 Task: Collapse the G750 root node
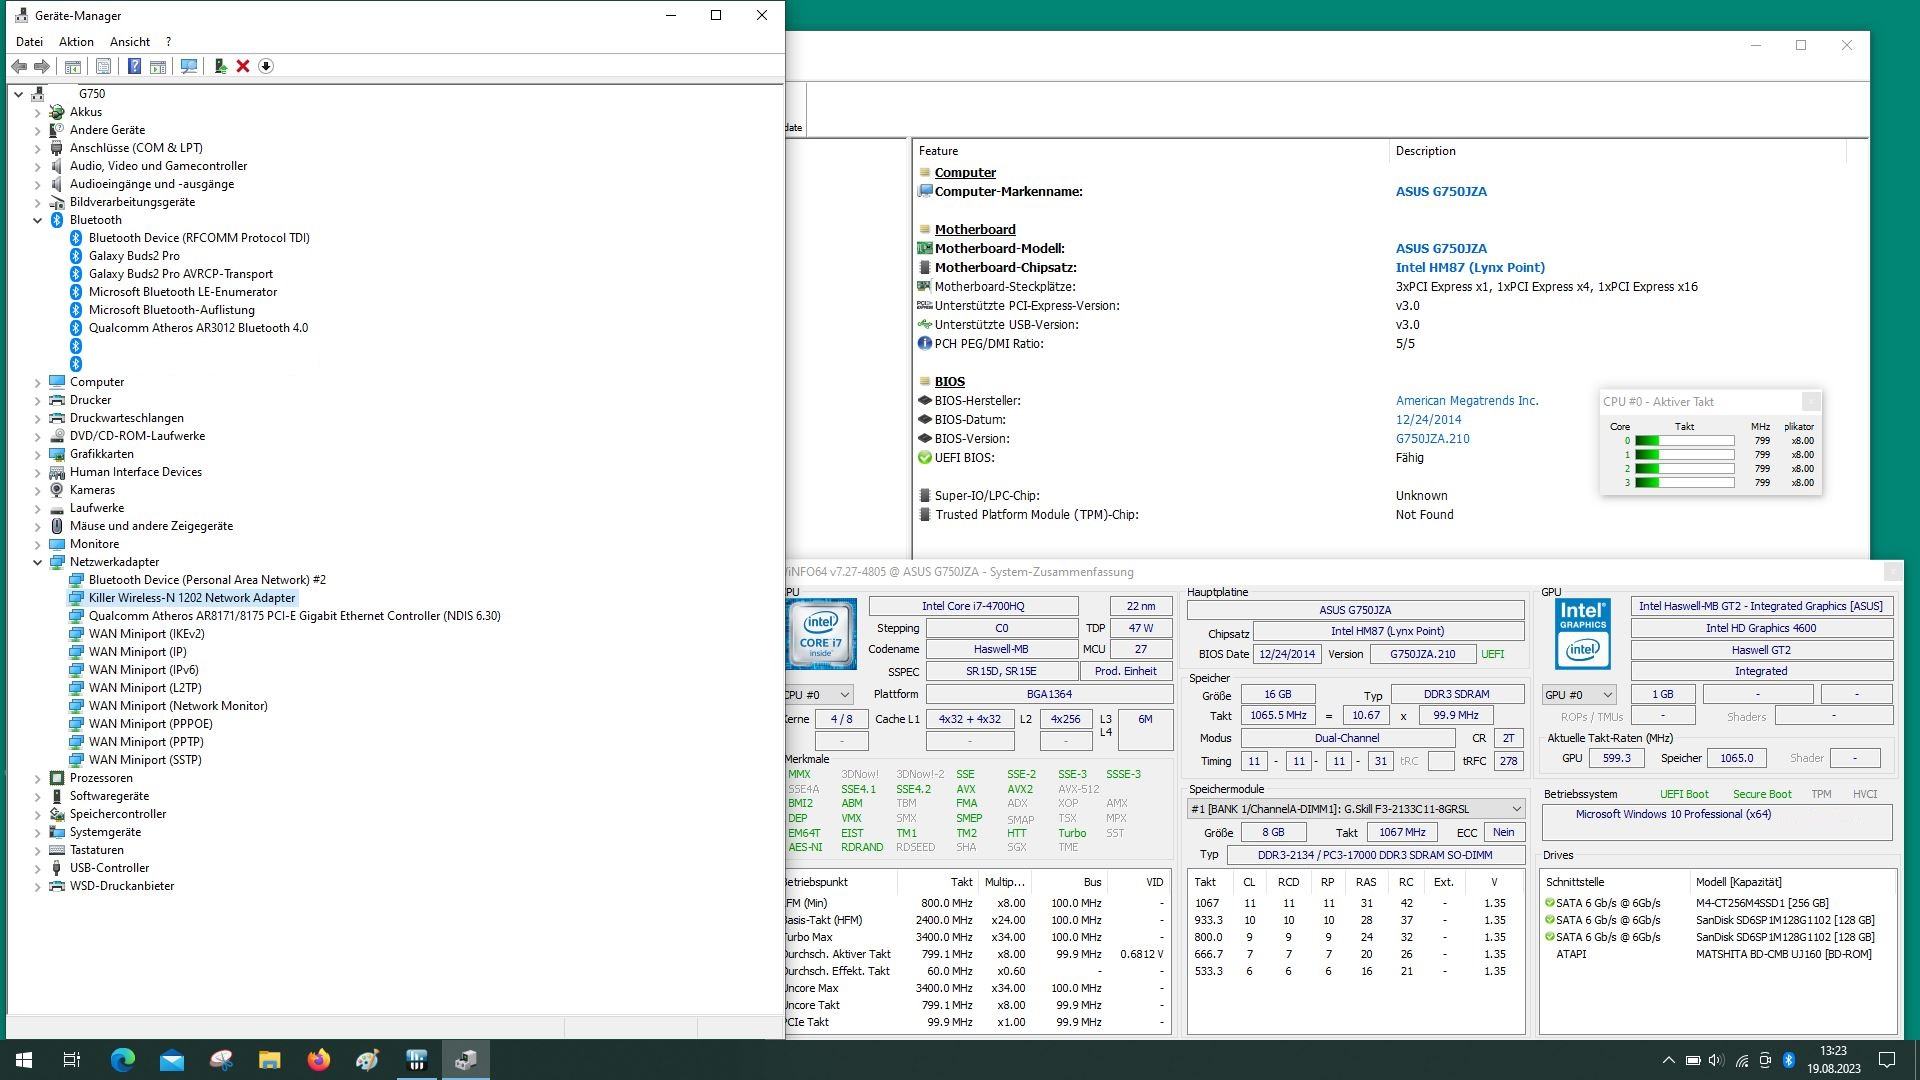point(19,94)
